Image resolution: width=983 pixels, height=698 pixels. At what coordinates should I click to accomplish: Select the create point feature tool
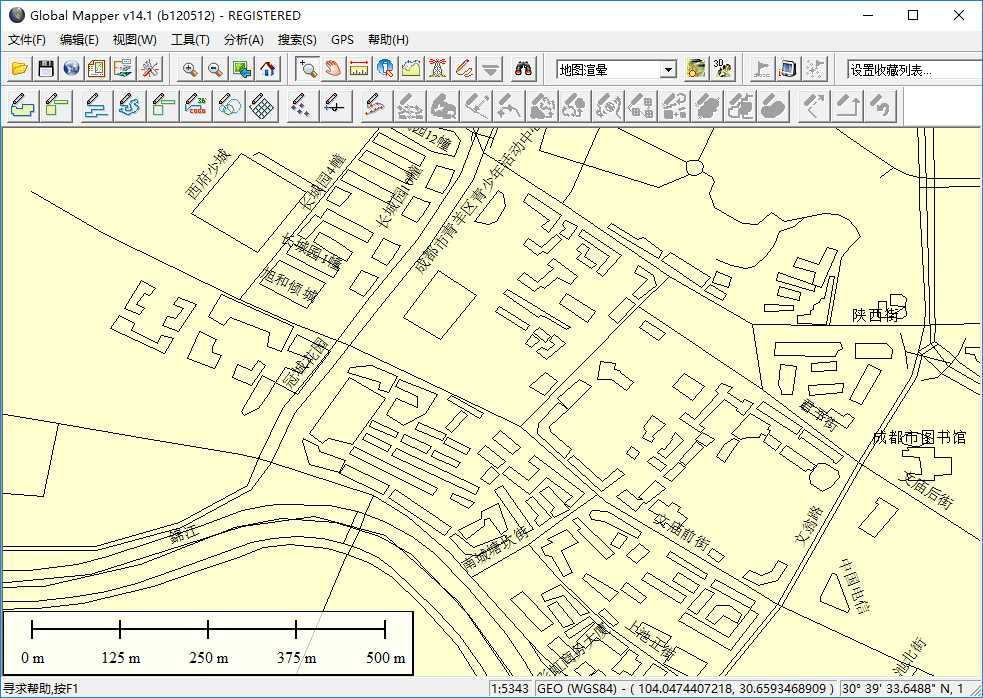click(301, 105)
